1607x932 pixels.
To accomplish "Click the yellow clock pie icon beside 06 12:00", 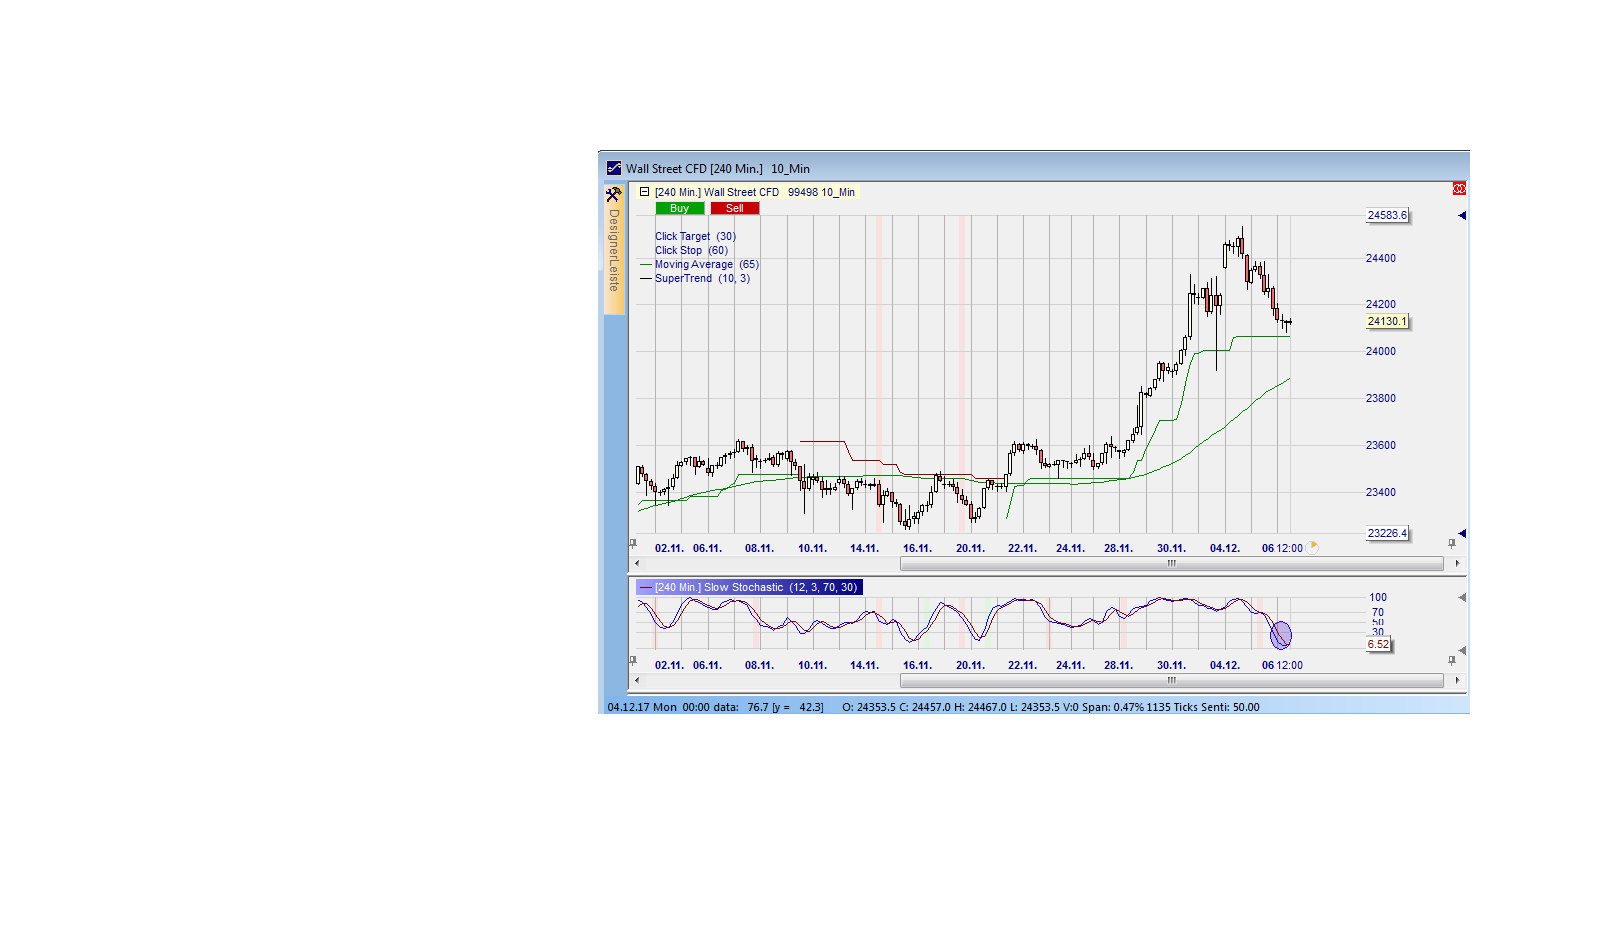I will pyautogui.click(x=1311, y=547).
